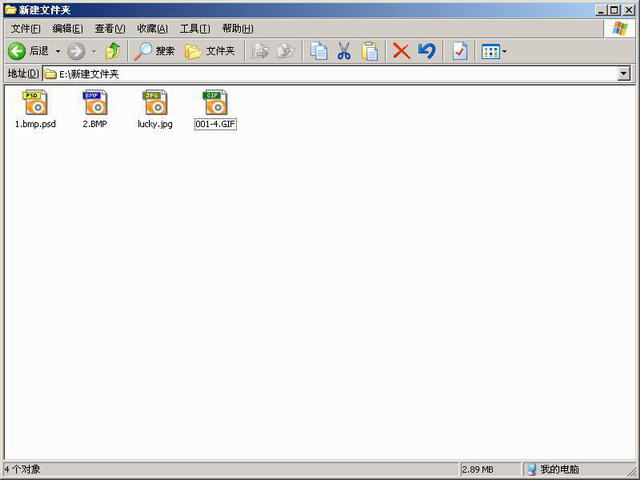Toggle the Folders (文件夹) pane
The image size is (640, 480).
coord(210,51)
